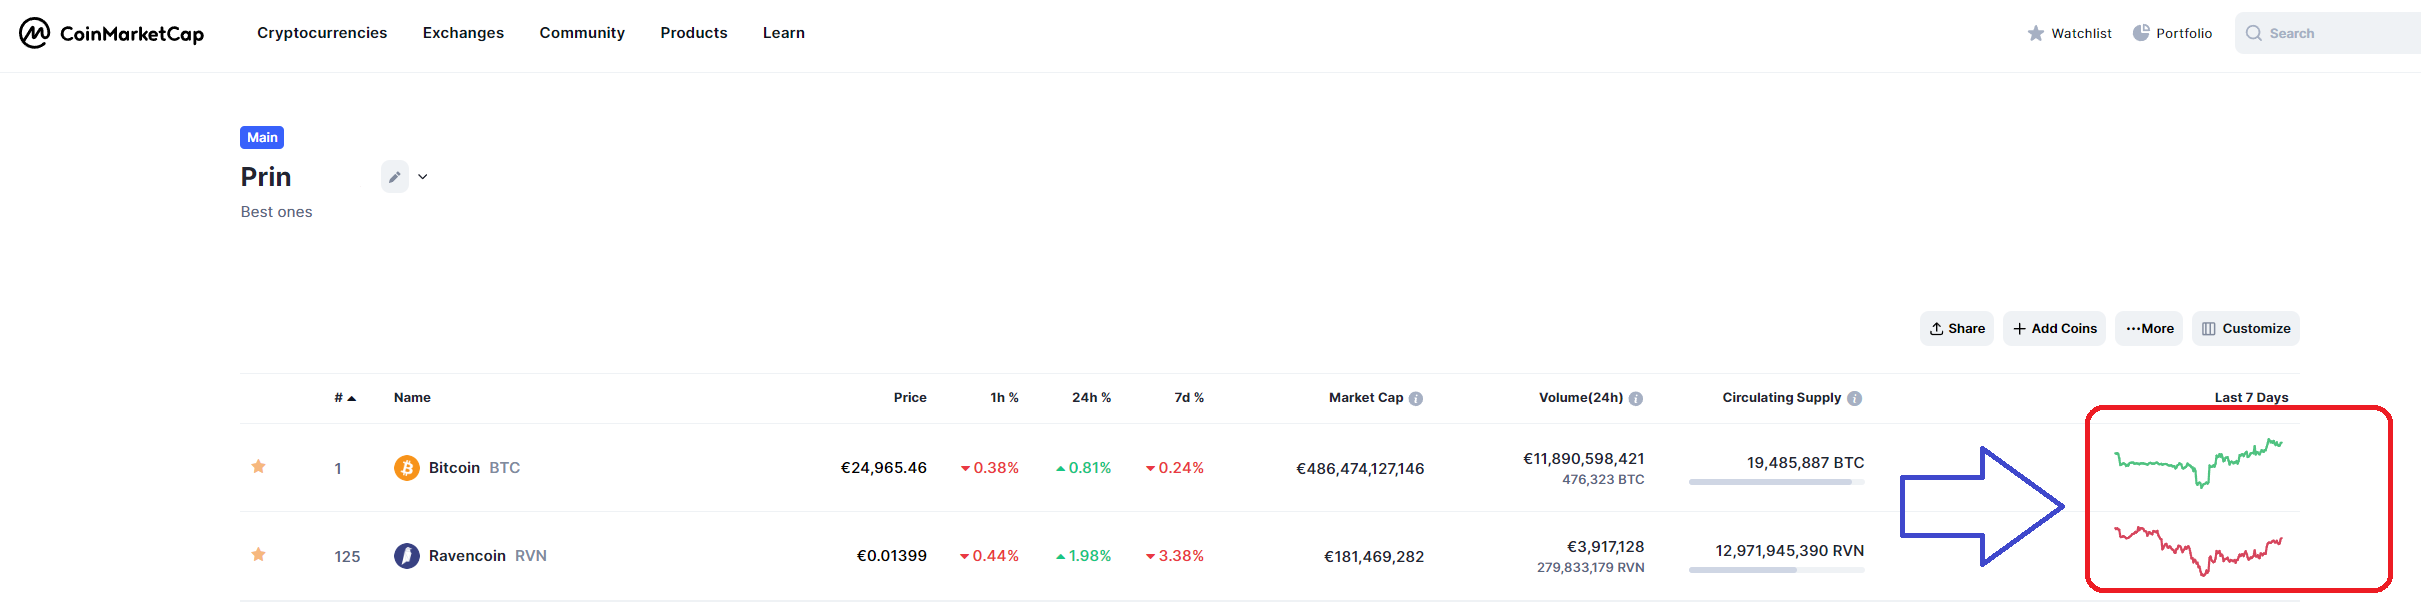Click Ravencoin circulating supply progress bar
This screenshot has height=604, width=2421.
(1777, 570)
